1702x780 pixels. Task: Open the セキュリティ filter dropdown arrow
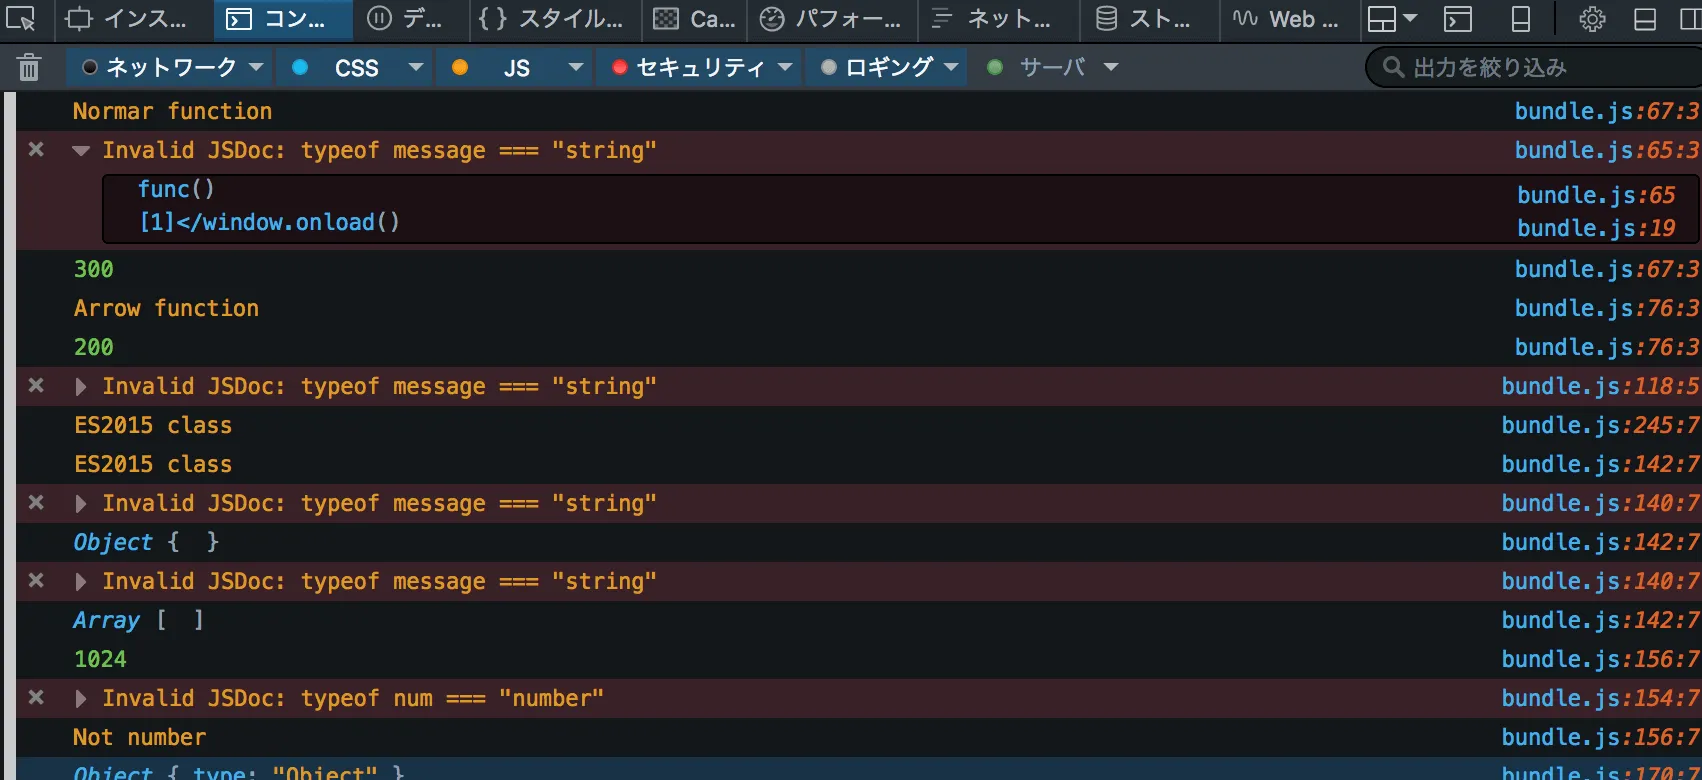pyautogui.click(x=785, y=67)
